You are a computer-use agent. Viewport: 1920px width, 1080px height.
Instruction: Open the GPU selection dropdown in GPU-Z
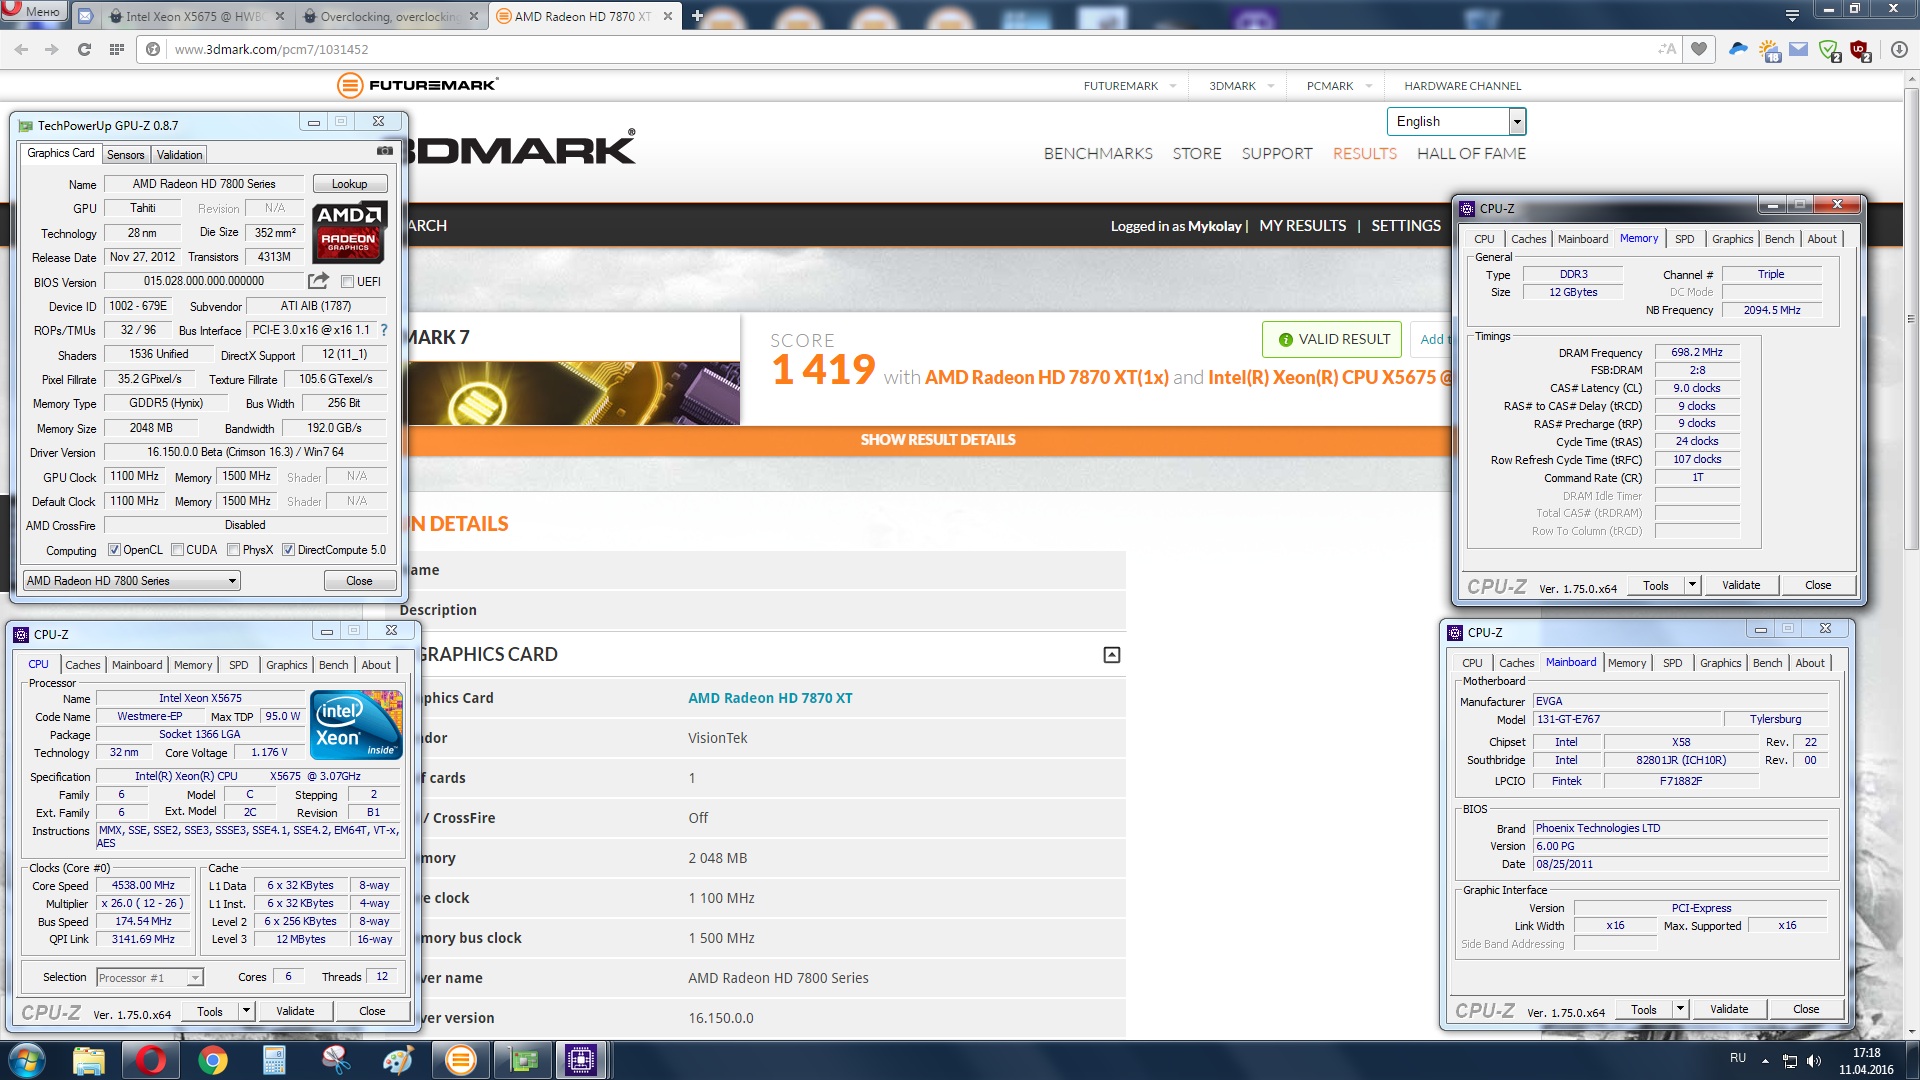(131, 581)
